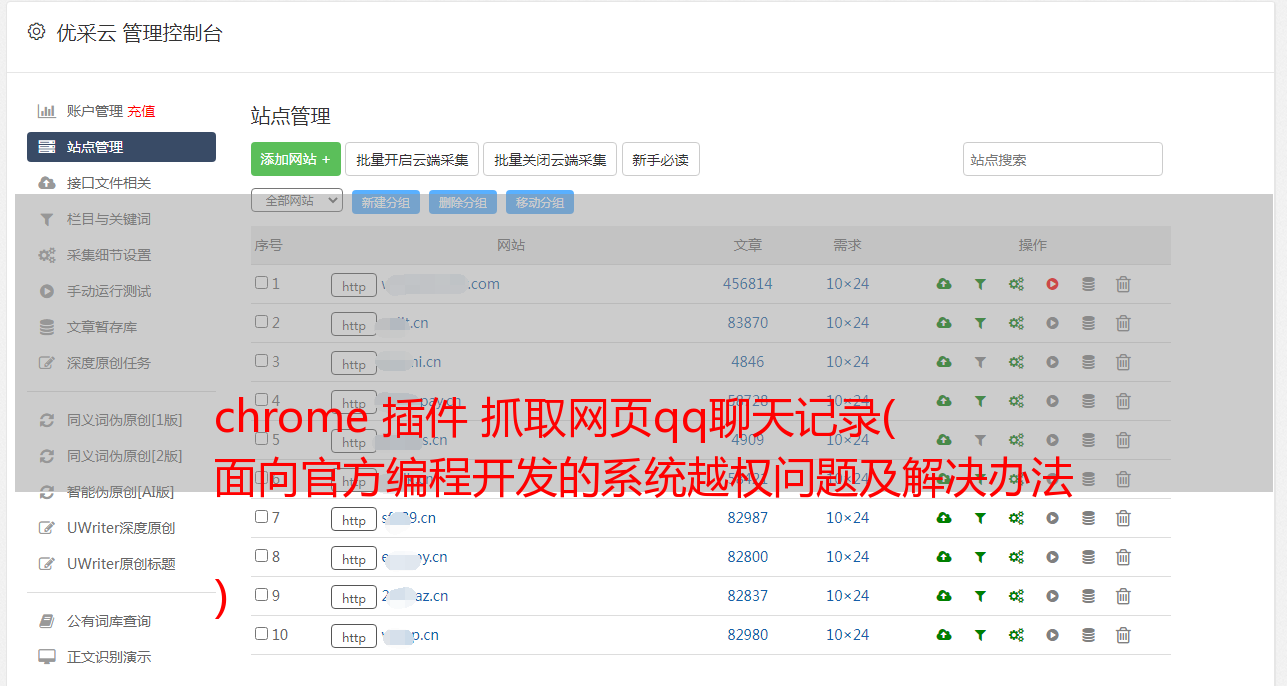The image size is (1287, 686).
Task: Click the gear icon beside 优采云 管理控制台
Action: click(36, 32)
